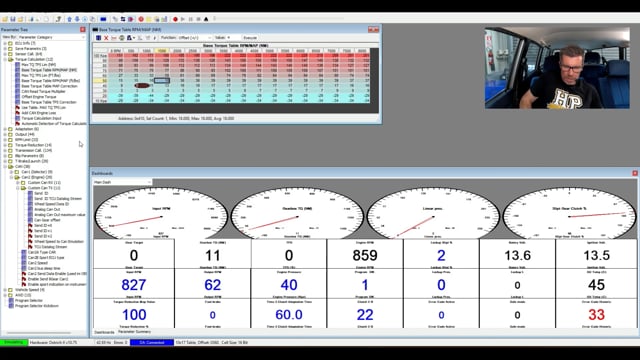Select Can2 Speed parameter
Viewport: 640px width, 360px height.
point(38,263)
